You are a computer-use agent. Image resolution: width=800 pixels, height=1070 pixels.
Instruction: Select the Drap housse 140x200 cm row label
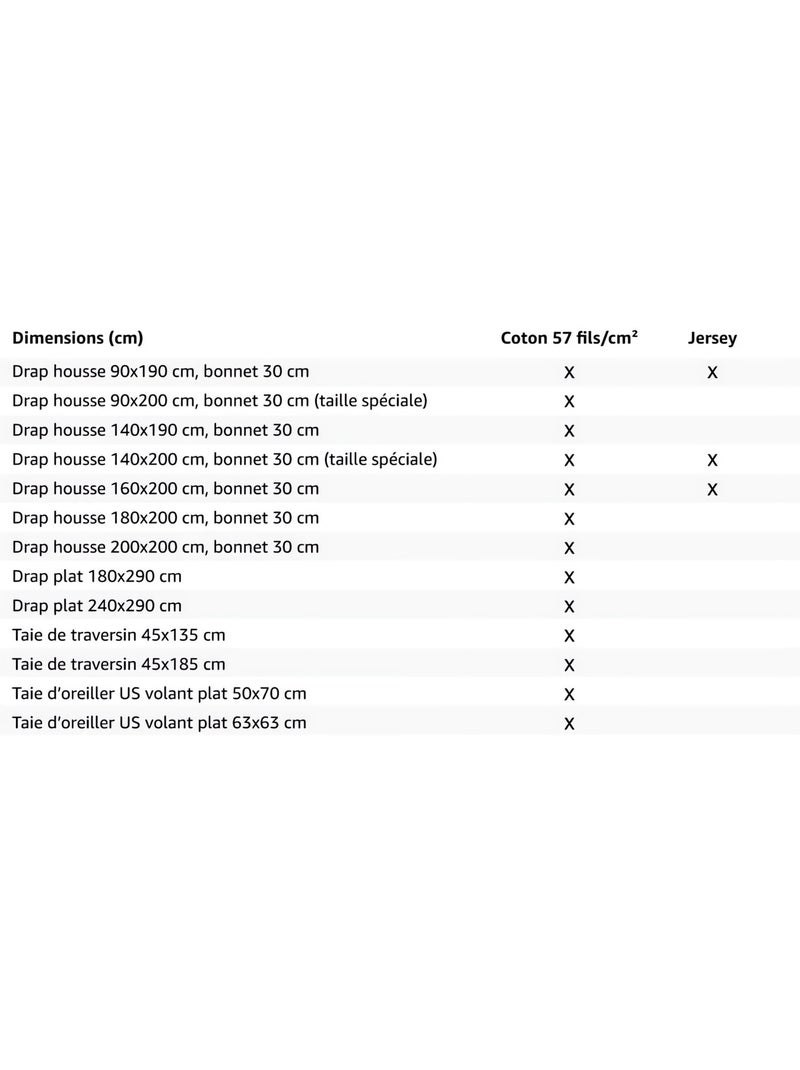click(225, 459)
